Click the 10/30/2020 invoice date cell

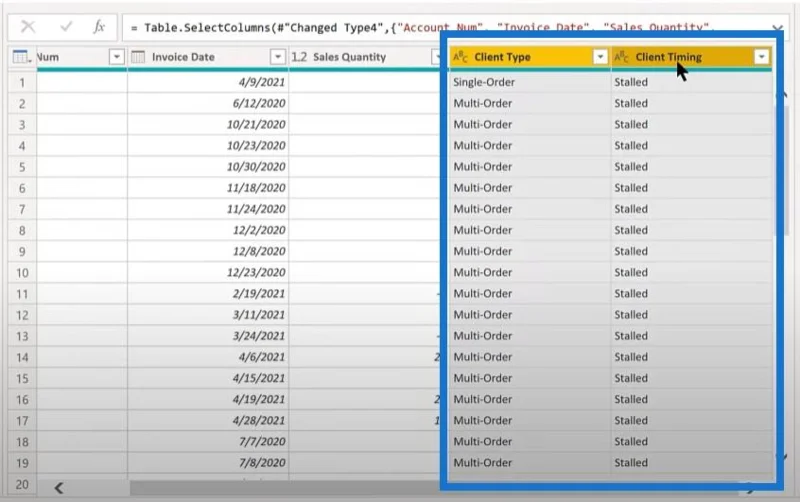[x=208, y=167]
